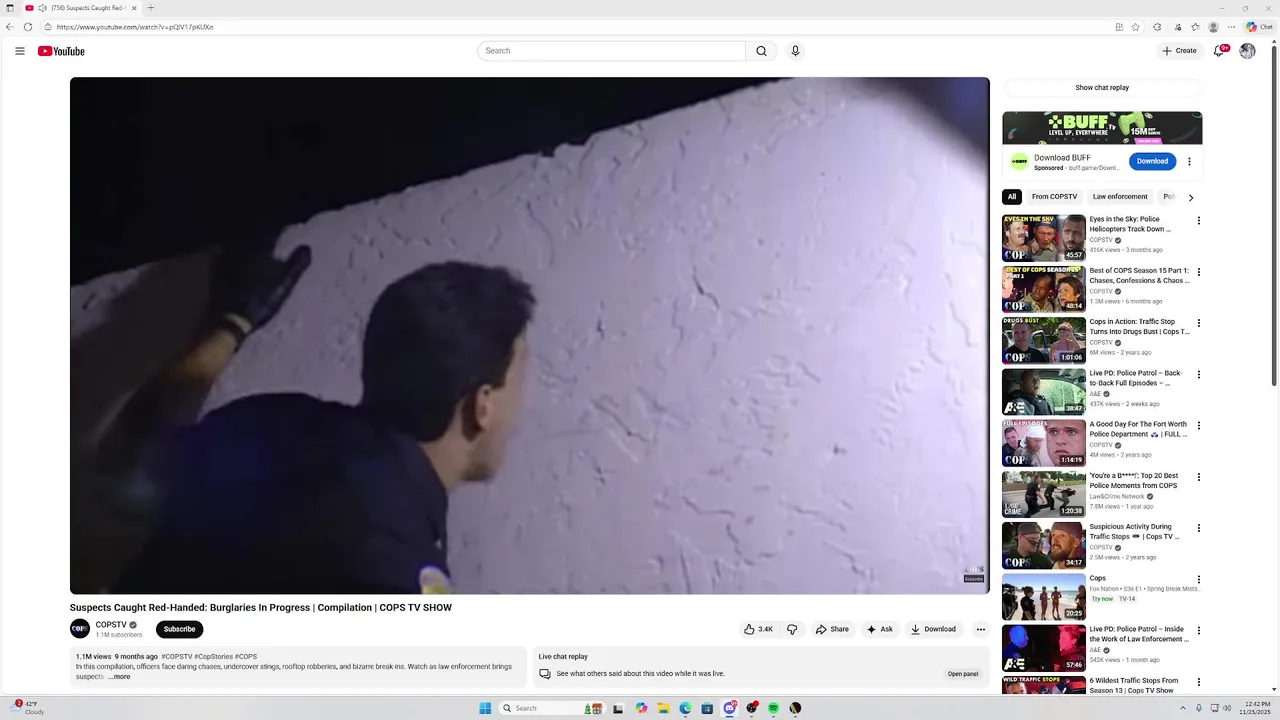Open A Good Day For Fort Worth thumbnail
Screen dimensions: 1280x720
[x=1044, y=443]
